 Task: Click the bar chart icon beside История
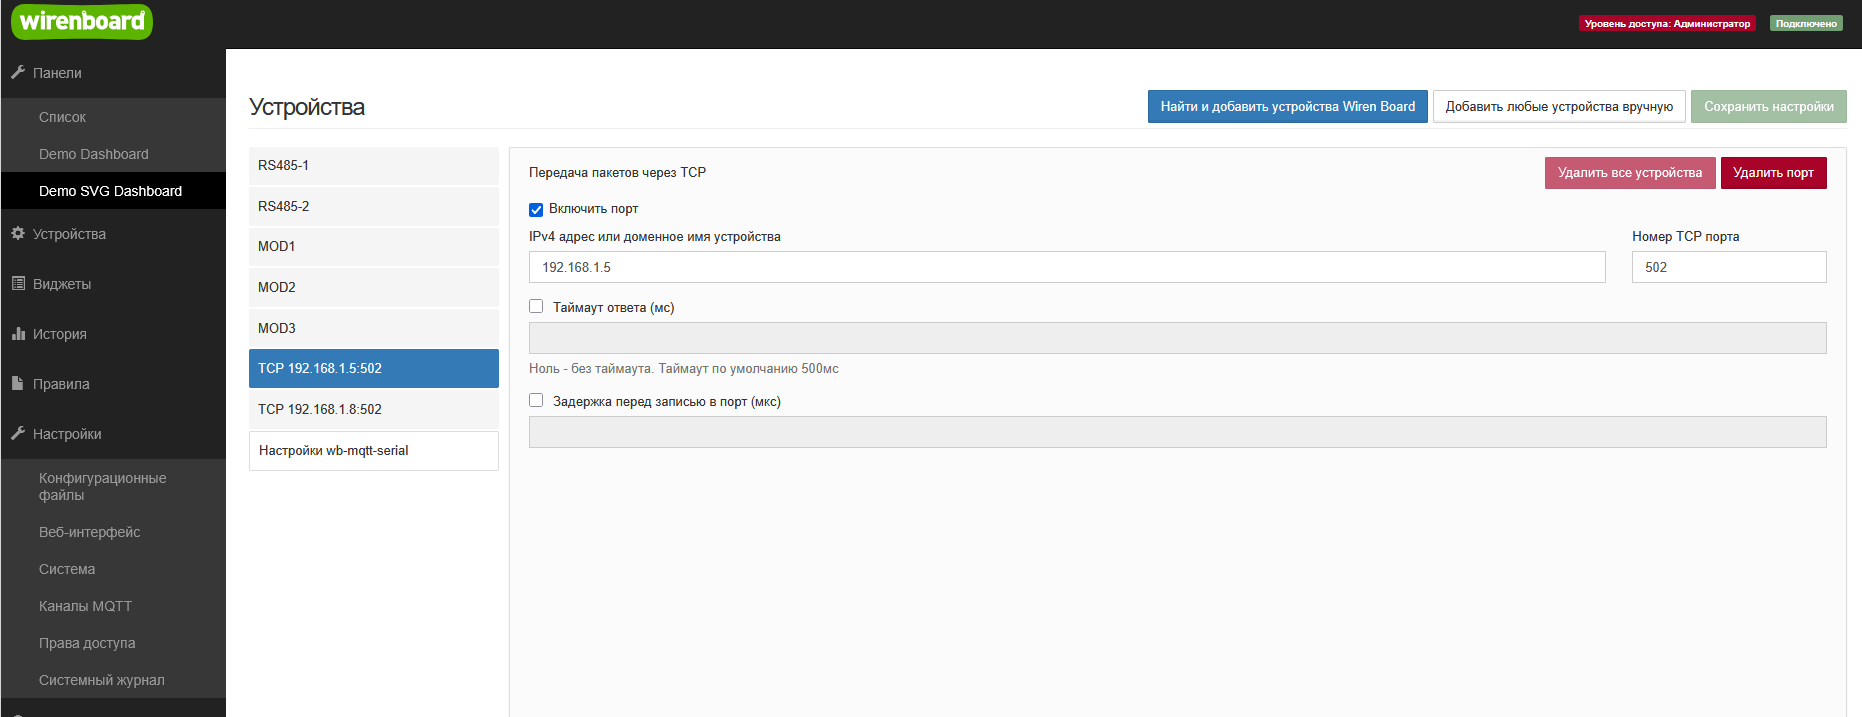[18, 333]
